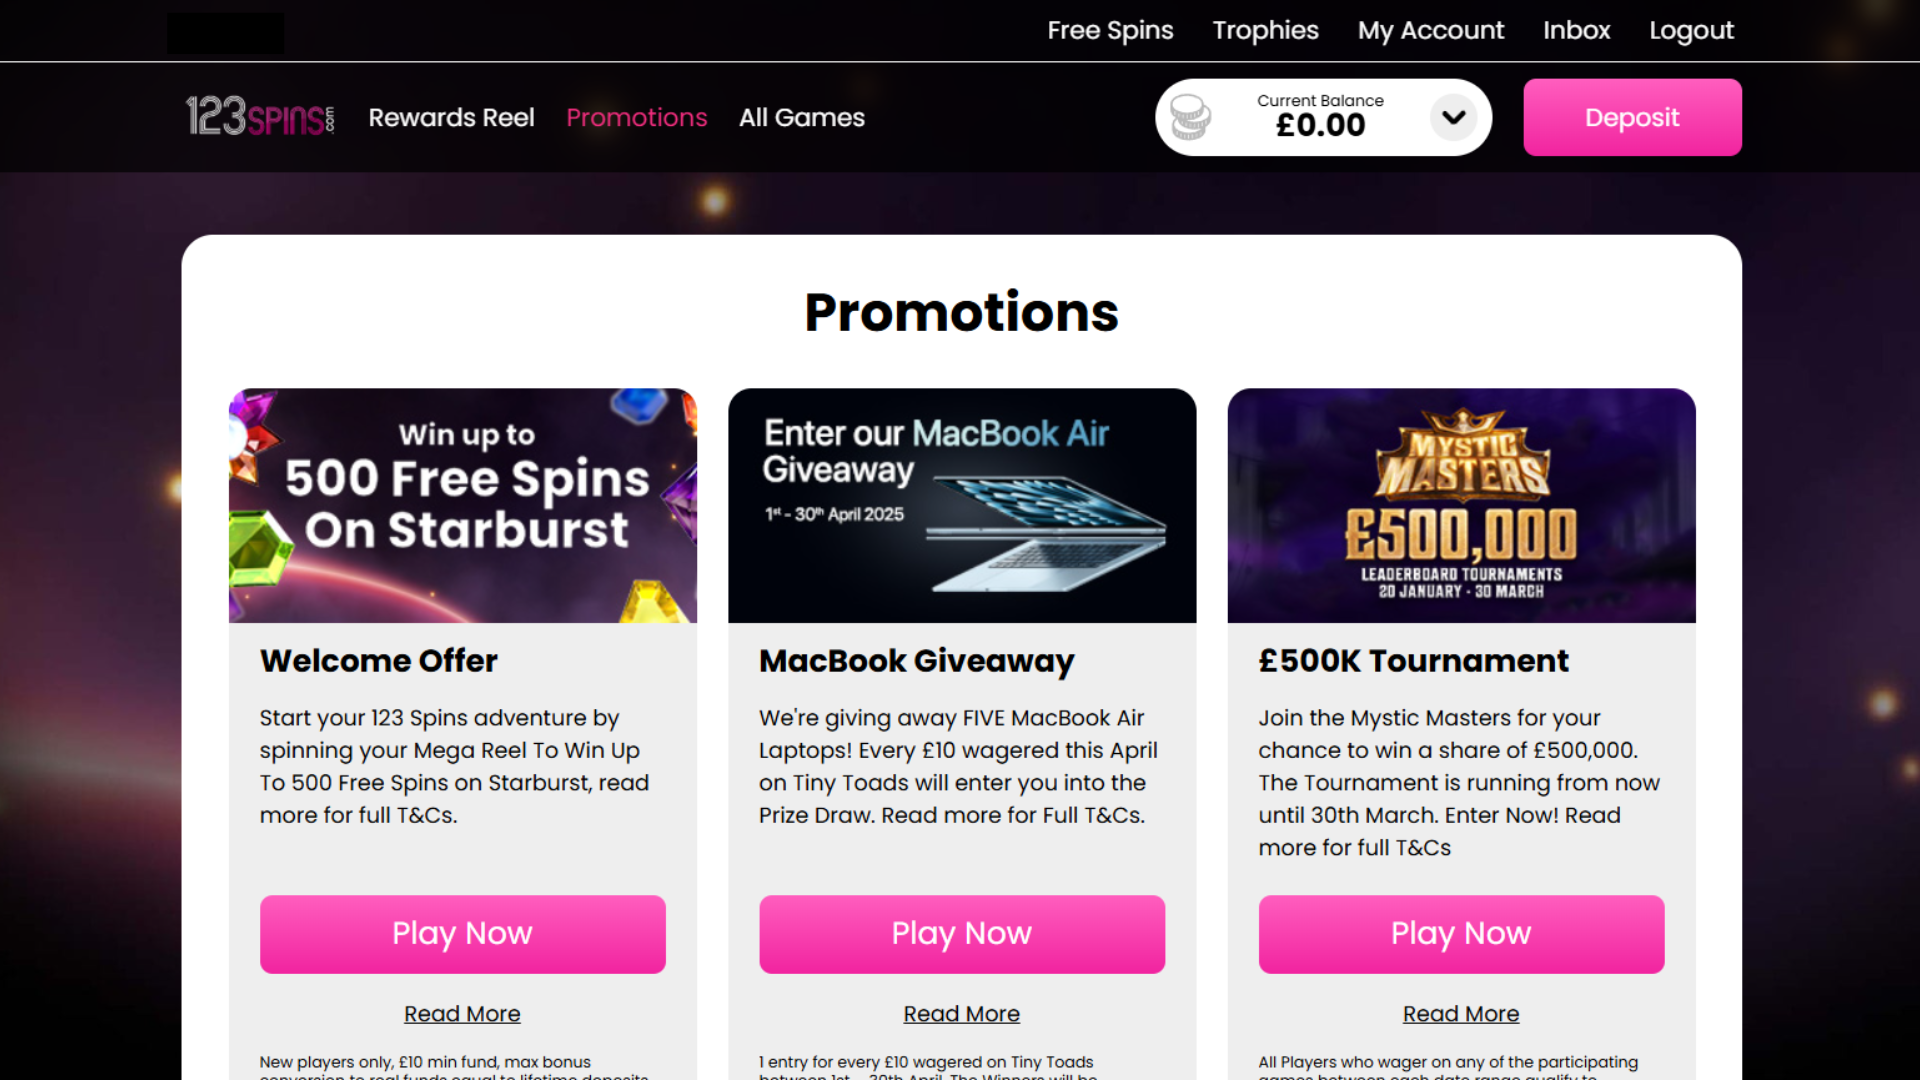Viewport: 1920px width, 1080px height.
Task: Click the 123Spins logo
Action: [x=260, y=117]
